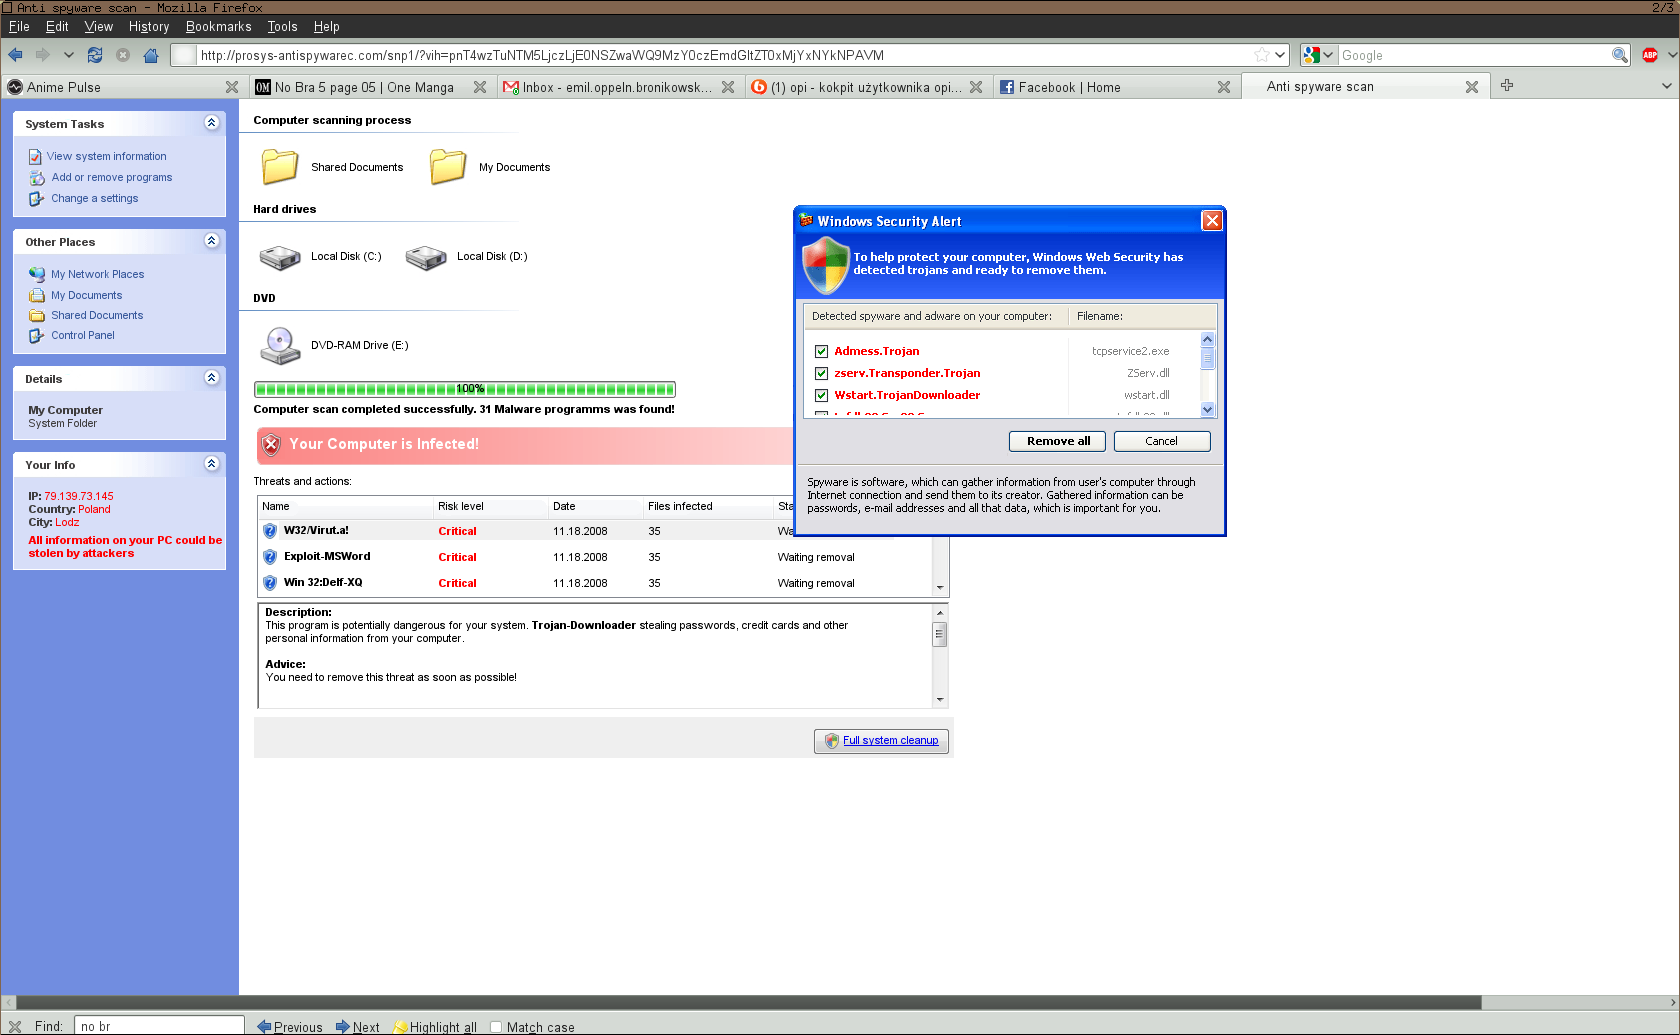Open the Shared Documents folder icon
This screenshot has height=1035, width=1680.
click(x=280, y=167)
